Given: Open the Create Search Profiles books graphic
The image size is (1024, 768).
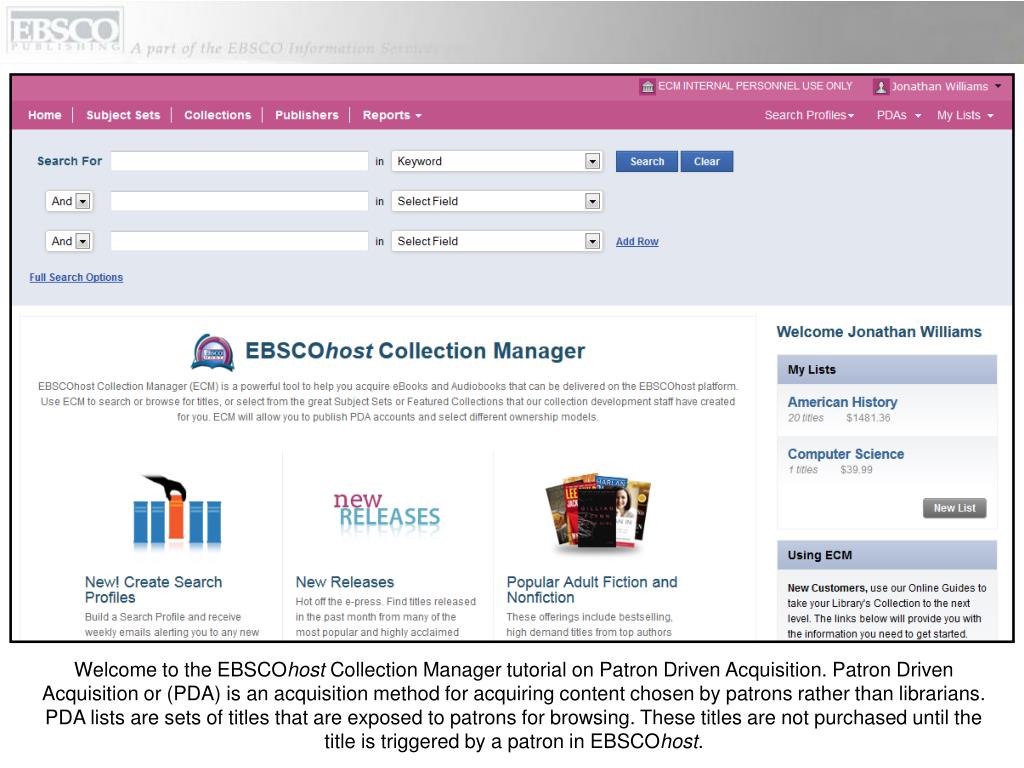Looking at the screenshot, I should [176, 511].
